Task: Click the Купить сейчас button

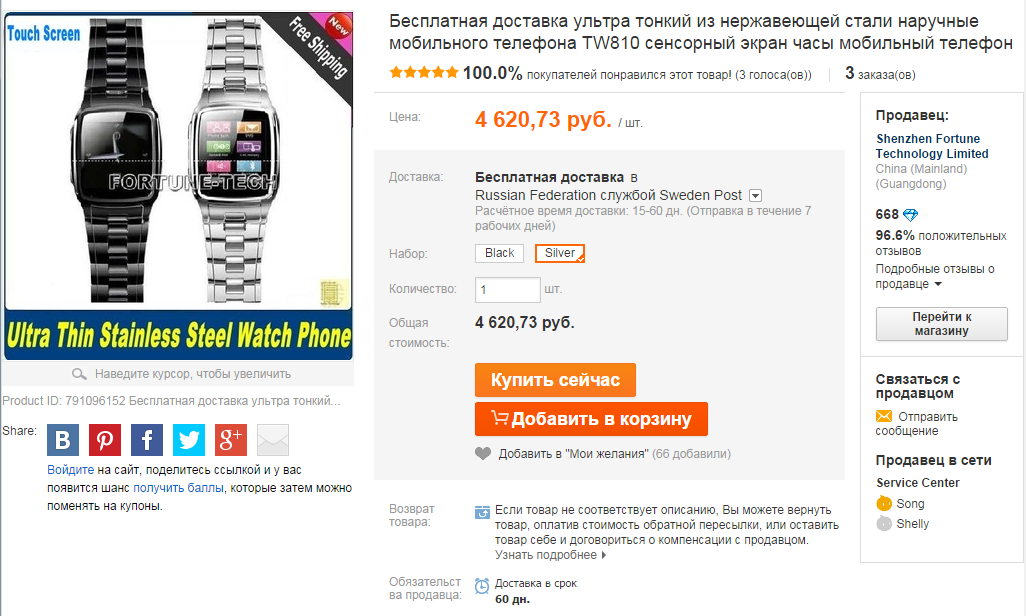Action: [x=555, y=380]
